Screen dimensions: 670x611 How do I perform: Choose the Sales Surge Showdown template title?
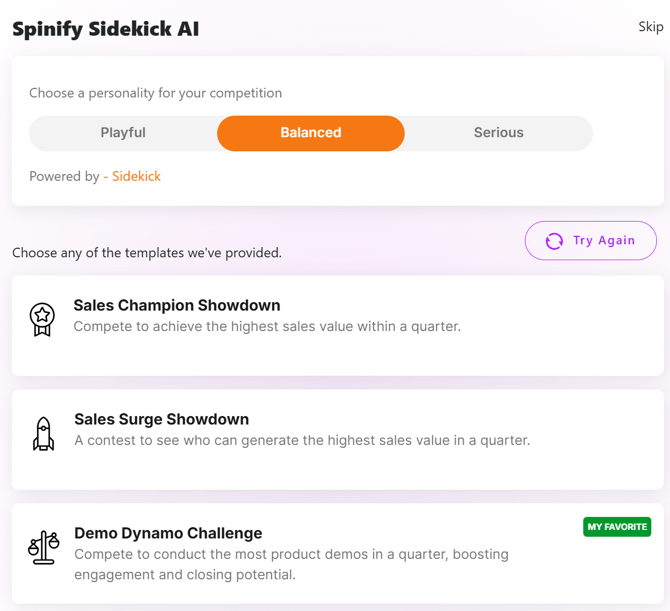click(162, 420)
